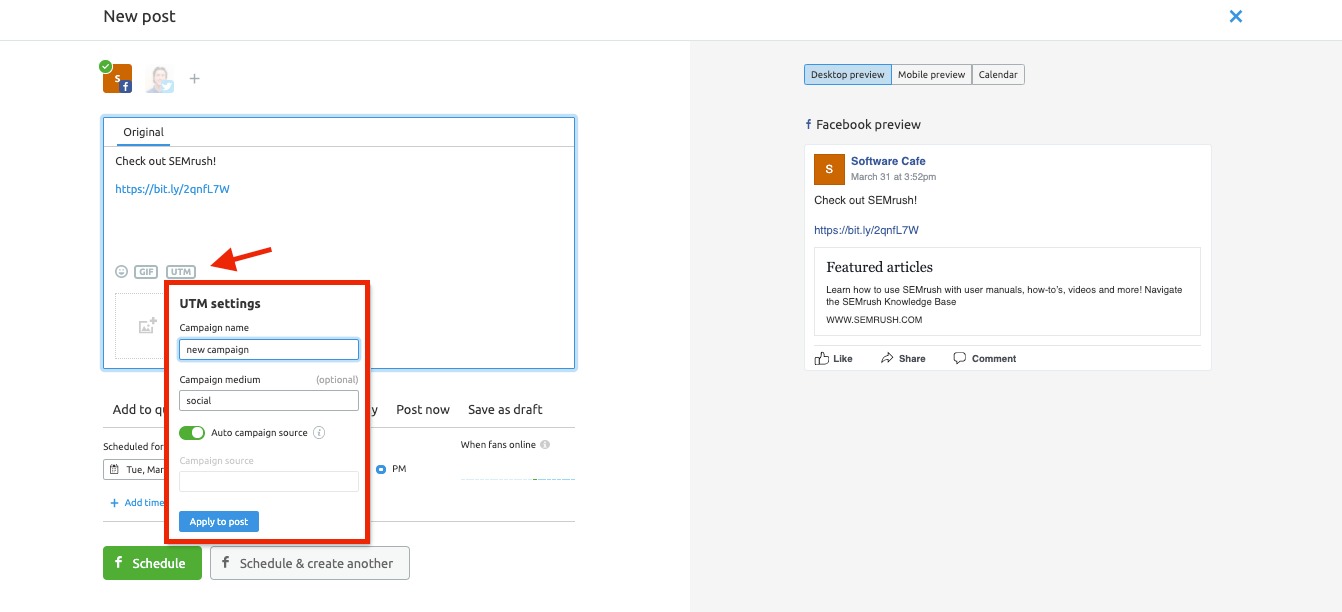This screenshot has height=612, width=1342.
Task: Apply UTM settings to post
Action: point(219,521)
